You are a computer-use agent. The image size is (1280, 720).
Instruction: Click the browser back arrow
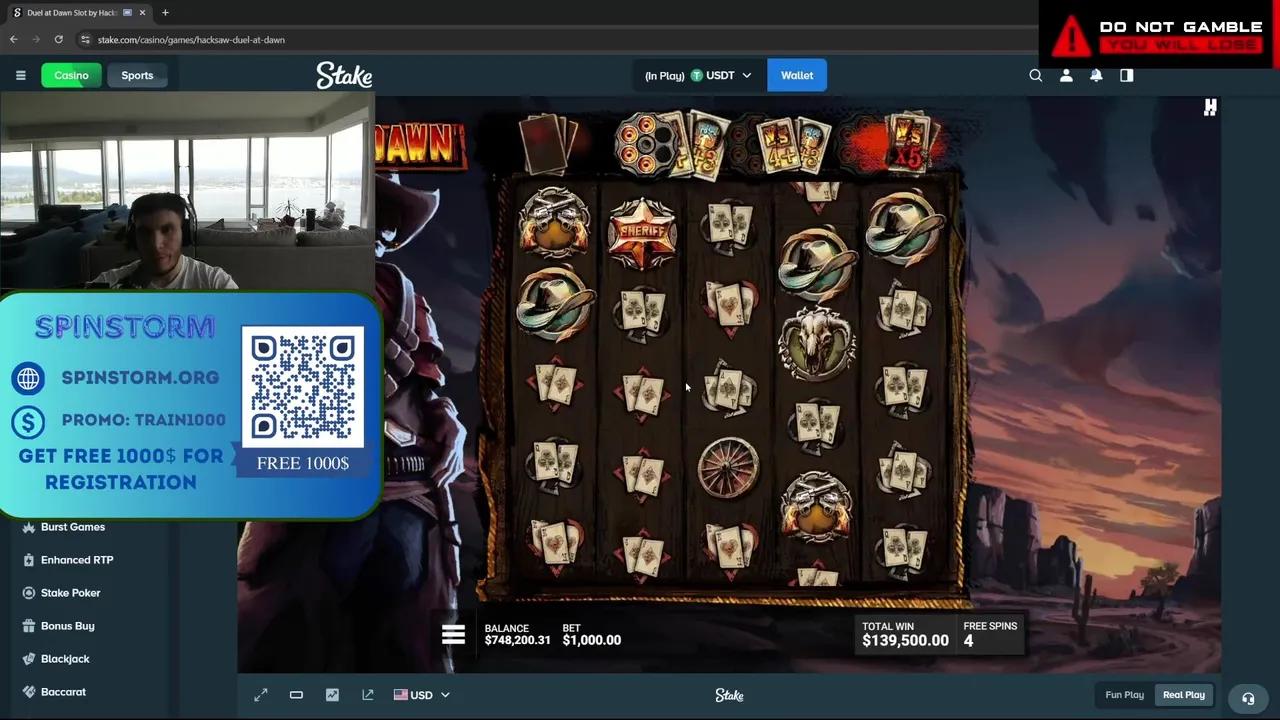click(14, 39)
